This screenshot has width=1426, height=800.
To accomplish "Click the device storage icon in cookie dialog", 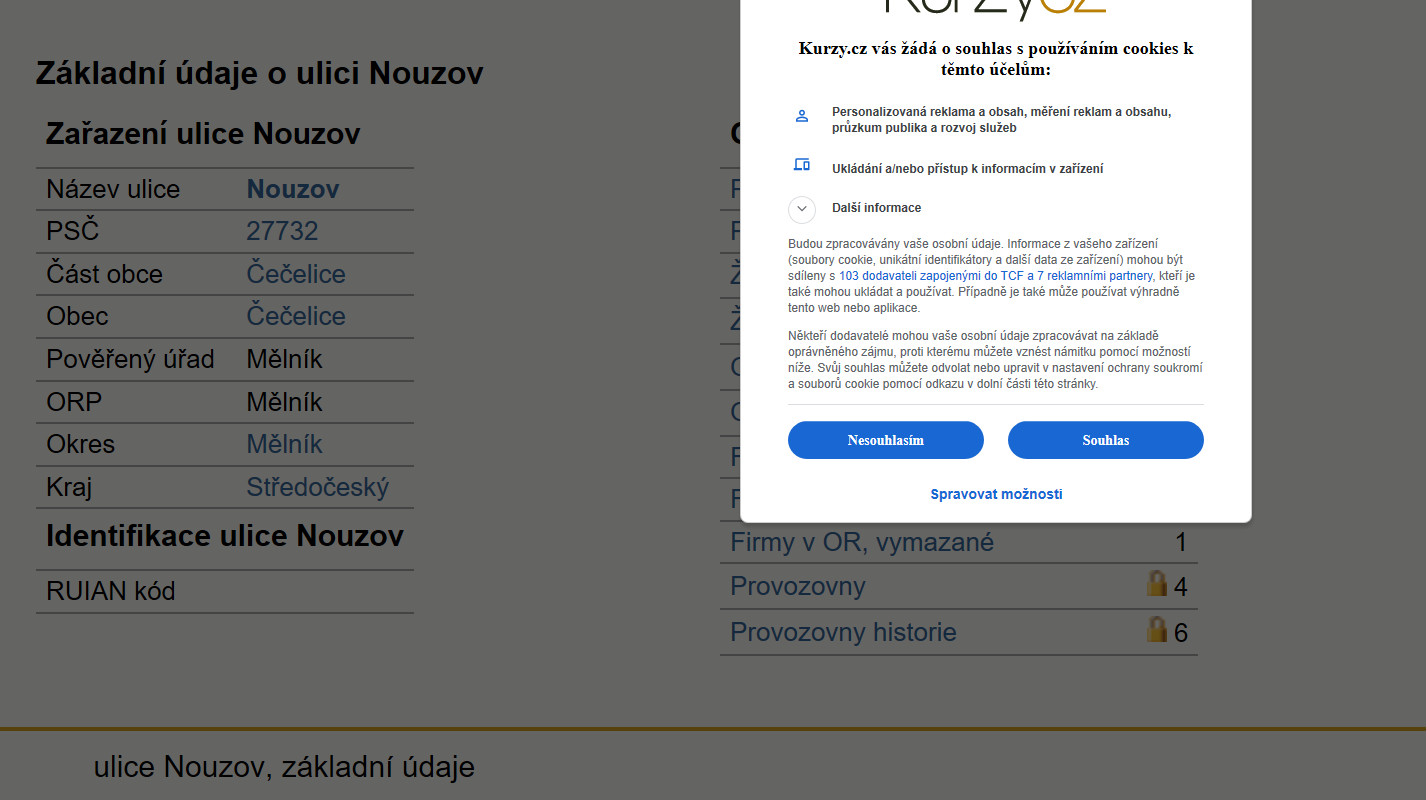I will [801, 165].
